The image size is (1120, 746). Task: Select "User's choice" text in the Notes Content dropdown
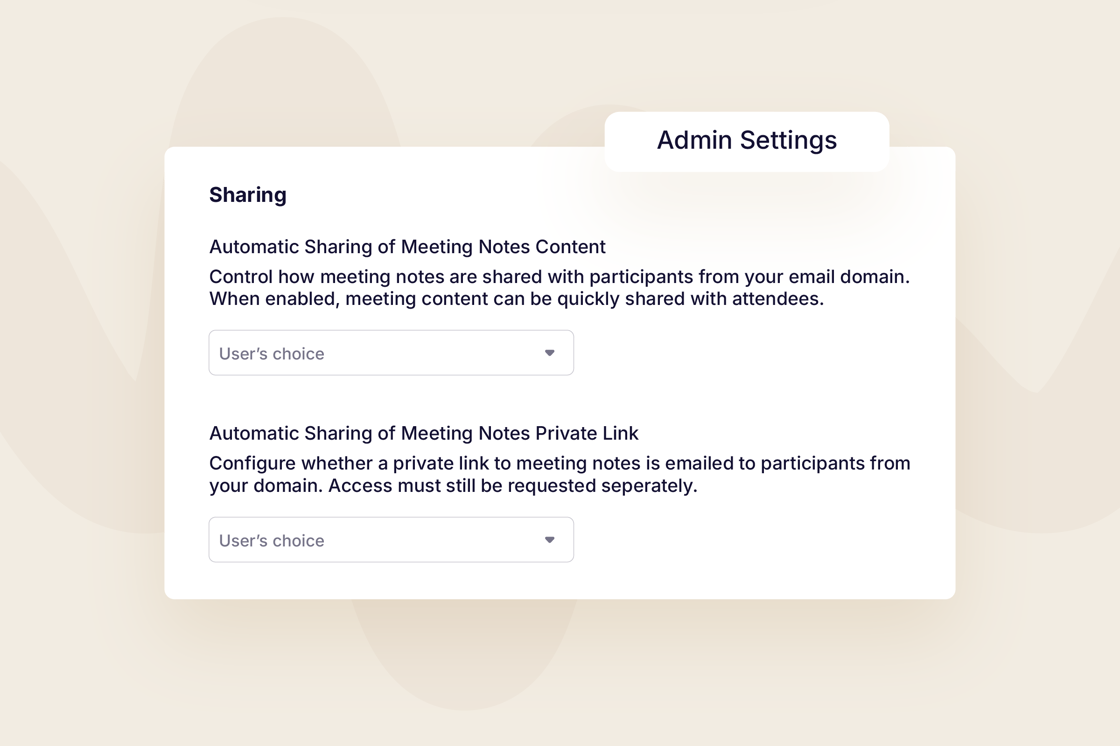click(271, 354)
